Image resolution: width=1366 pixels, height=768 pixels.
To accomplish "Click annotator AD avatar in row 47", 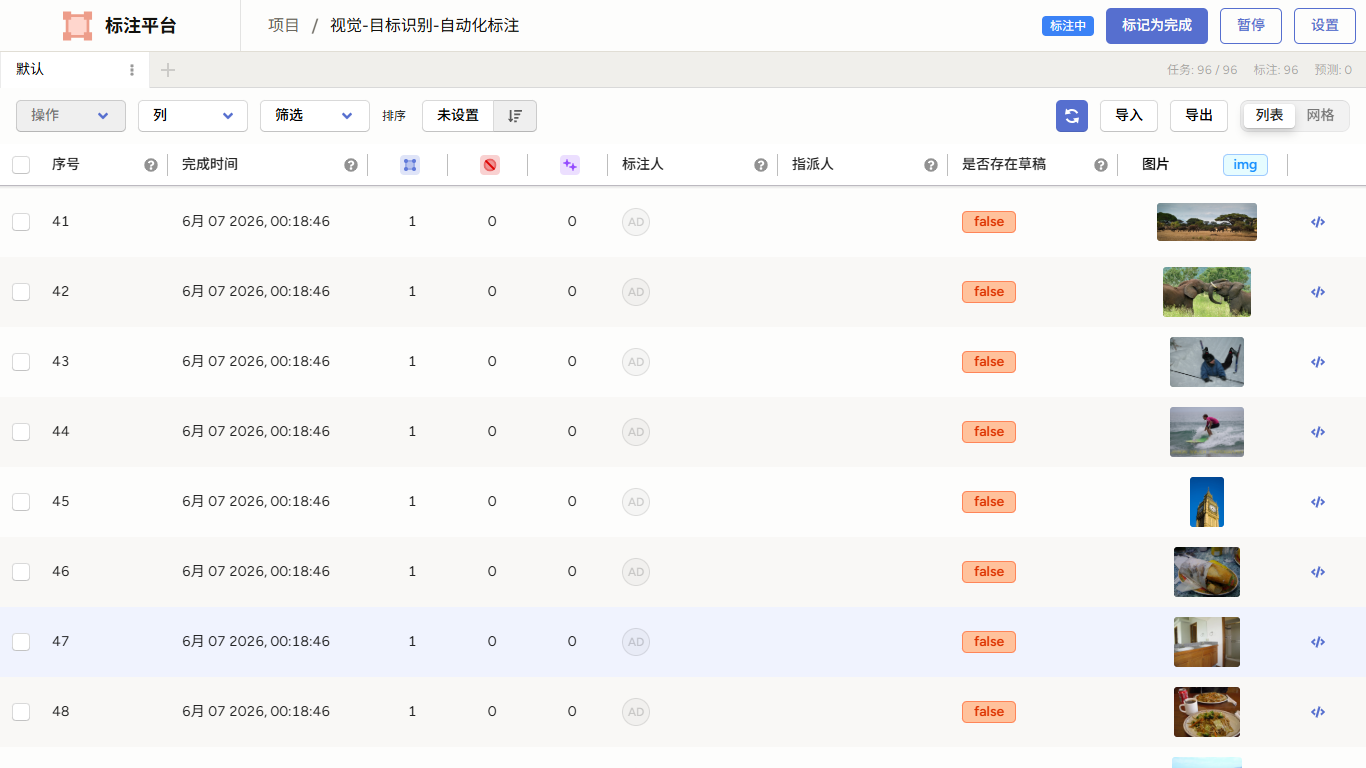I will point(636,642).
